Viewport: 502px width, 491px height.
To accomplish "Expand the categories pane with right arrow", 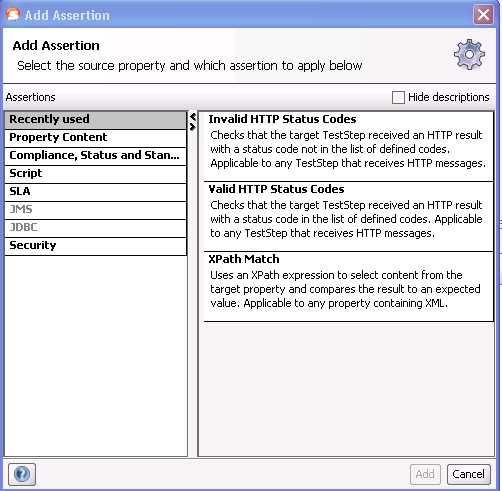I will (193, 127).
